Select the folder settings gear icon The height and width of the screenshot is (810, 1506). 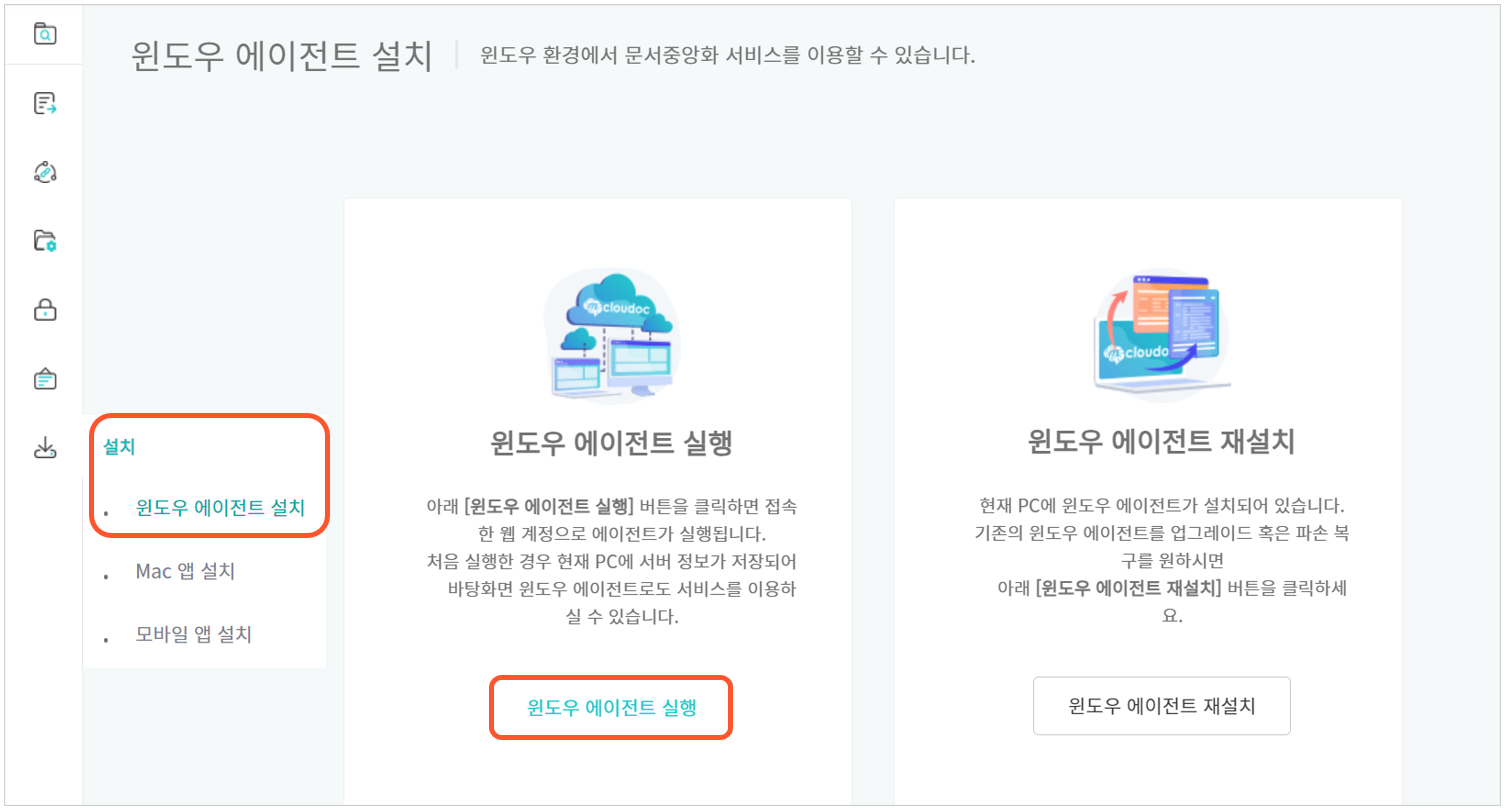[x=45, y=241]
